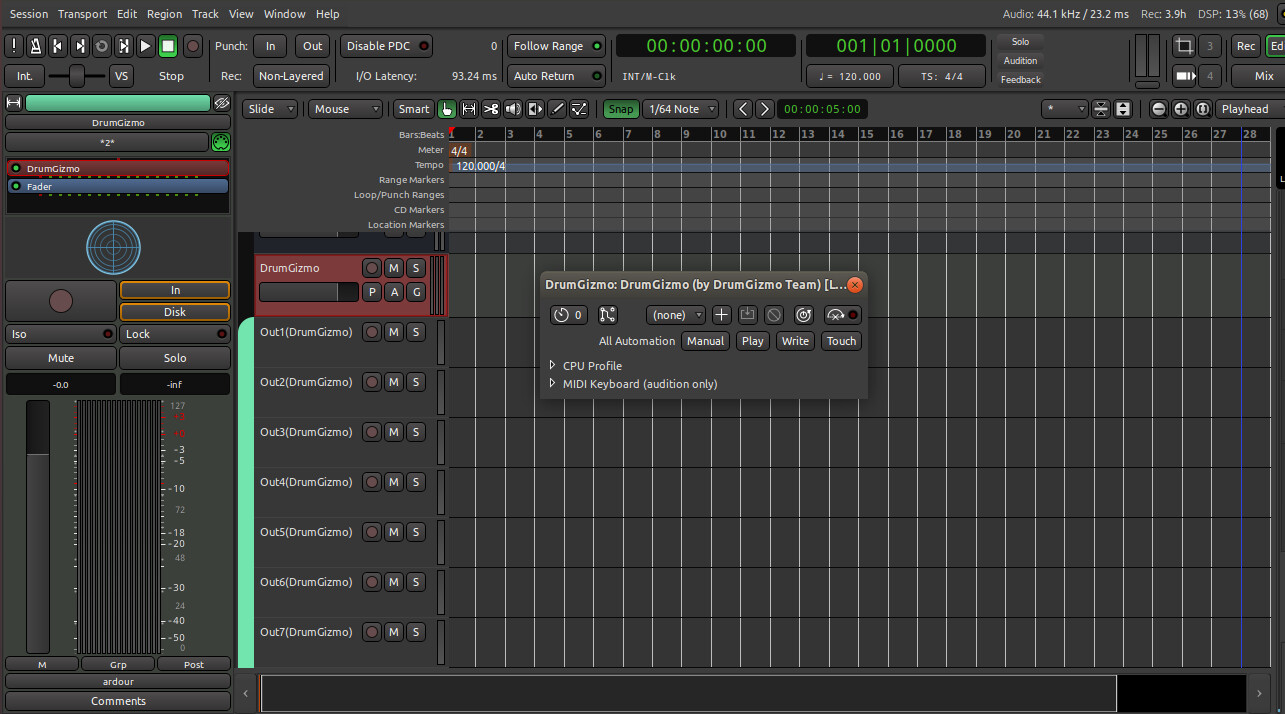Open the 1/64 Note grid dropdown
Viewport: 1285px width, 714px height.
[x=681, y=109]
